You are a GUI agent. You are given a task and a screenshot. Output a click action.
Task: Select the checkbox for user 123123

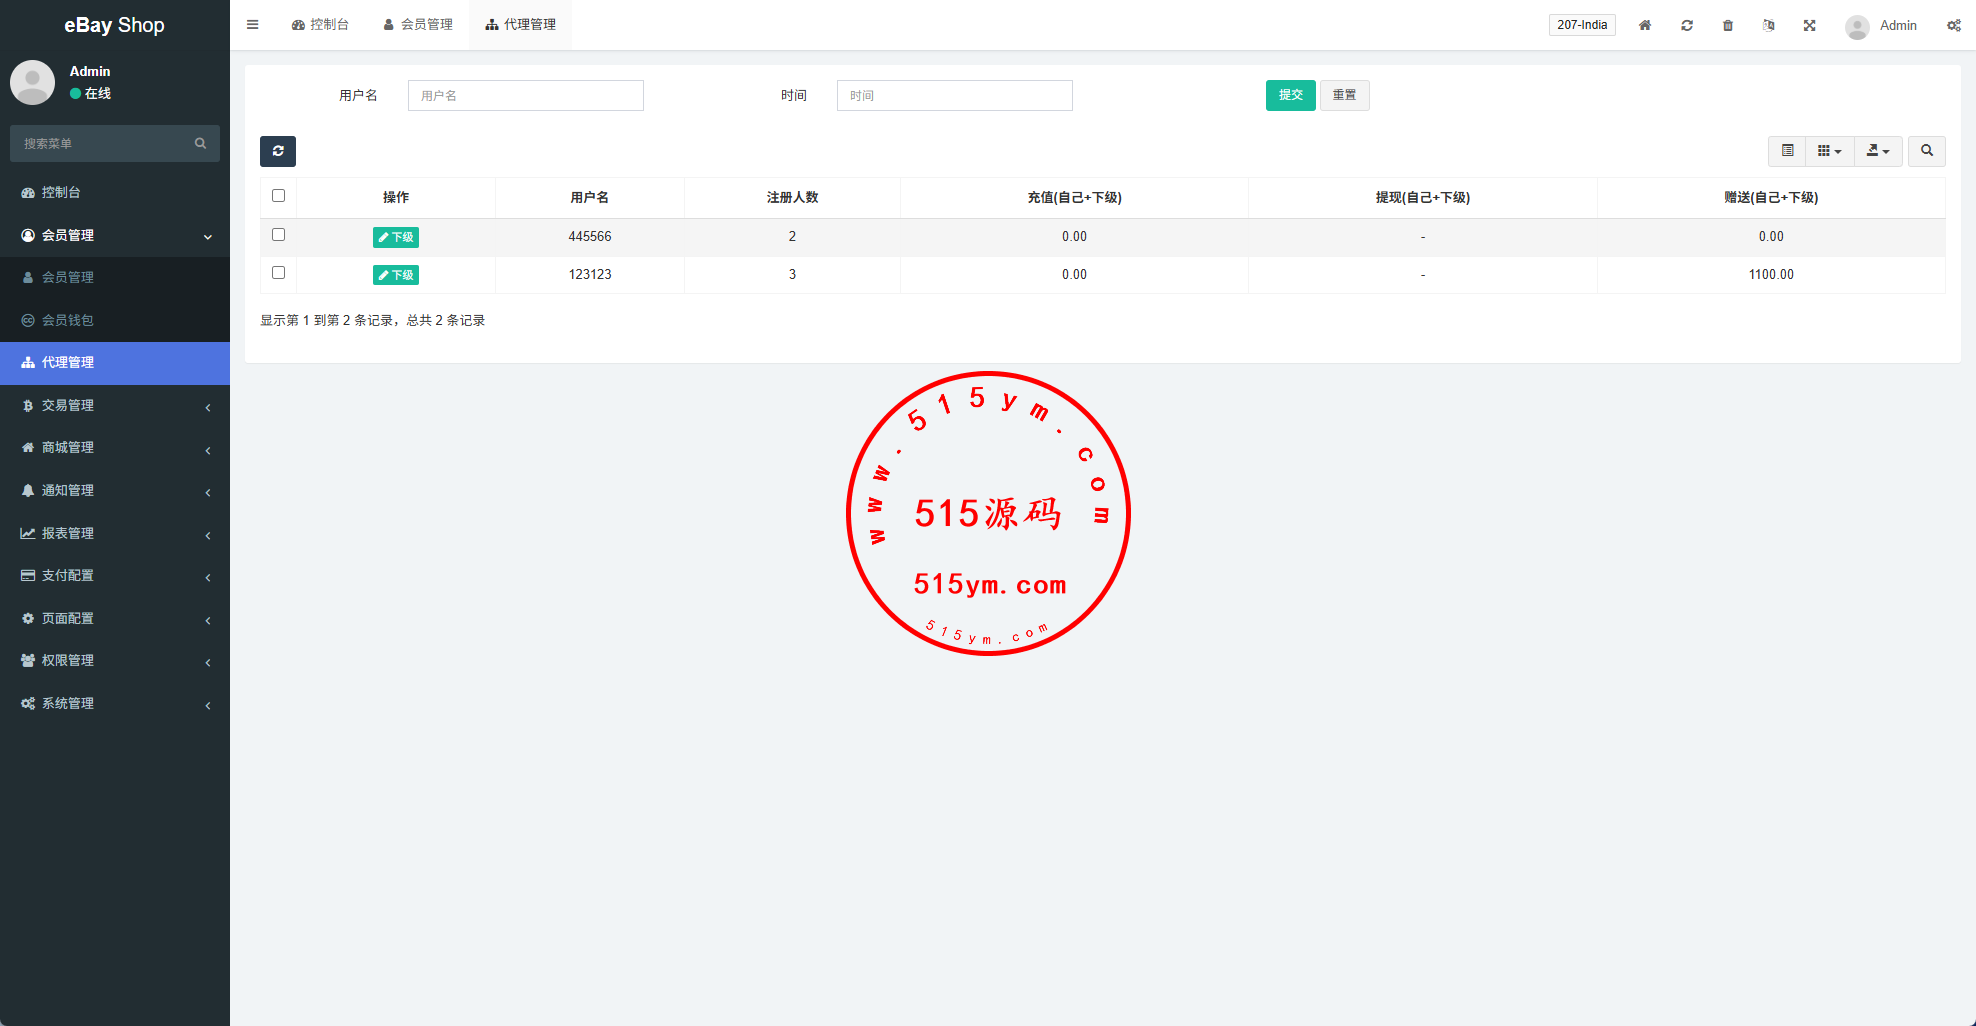click(279, 273)
